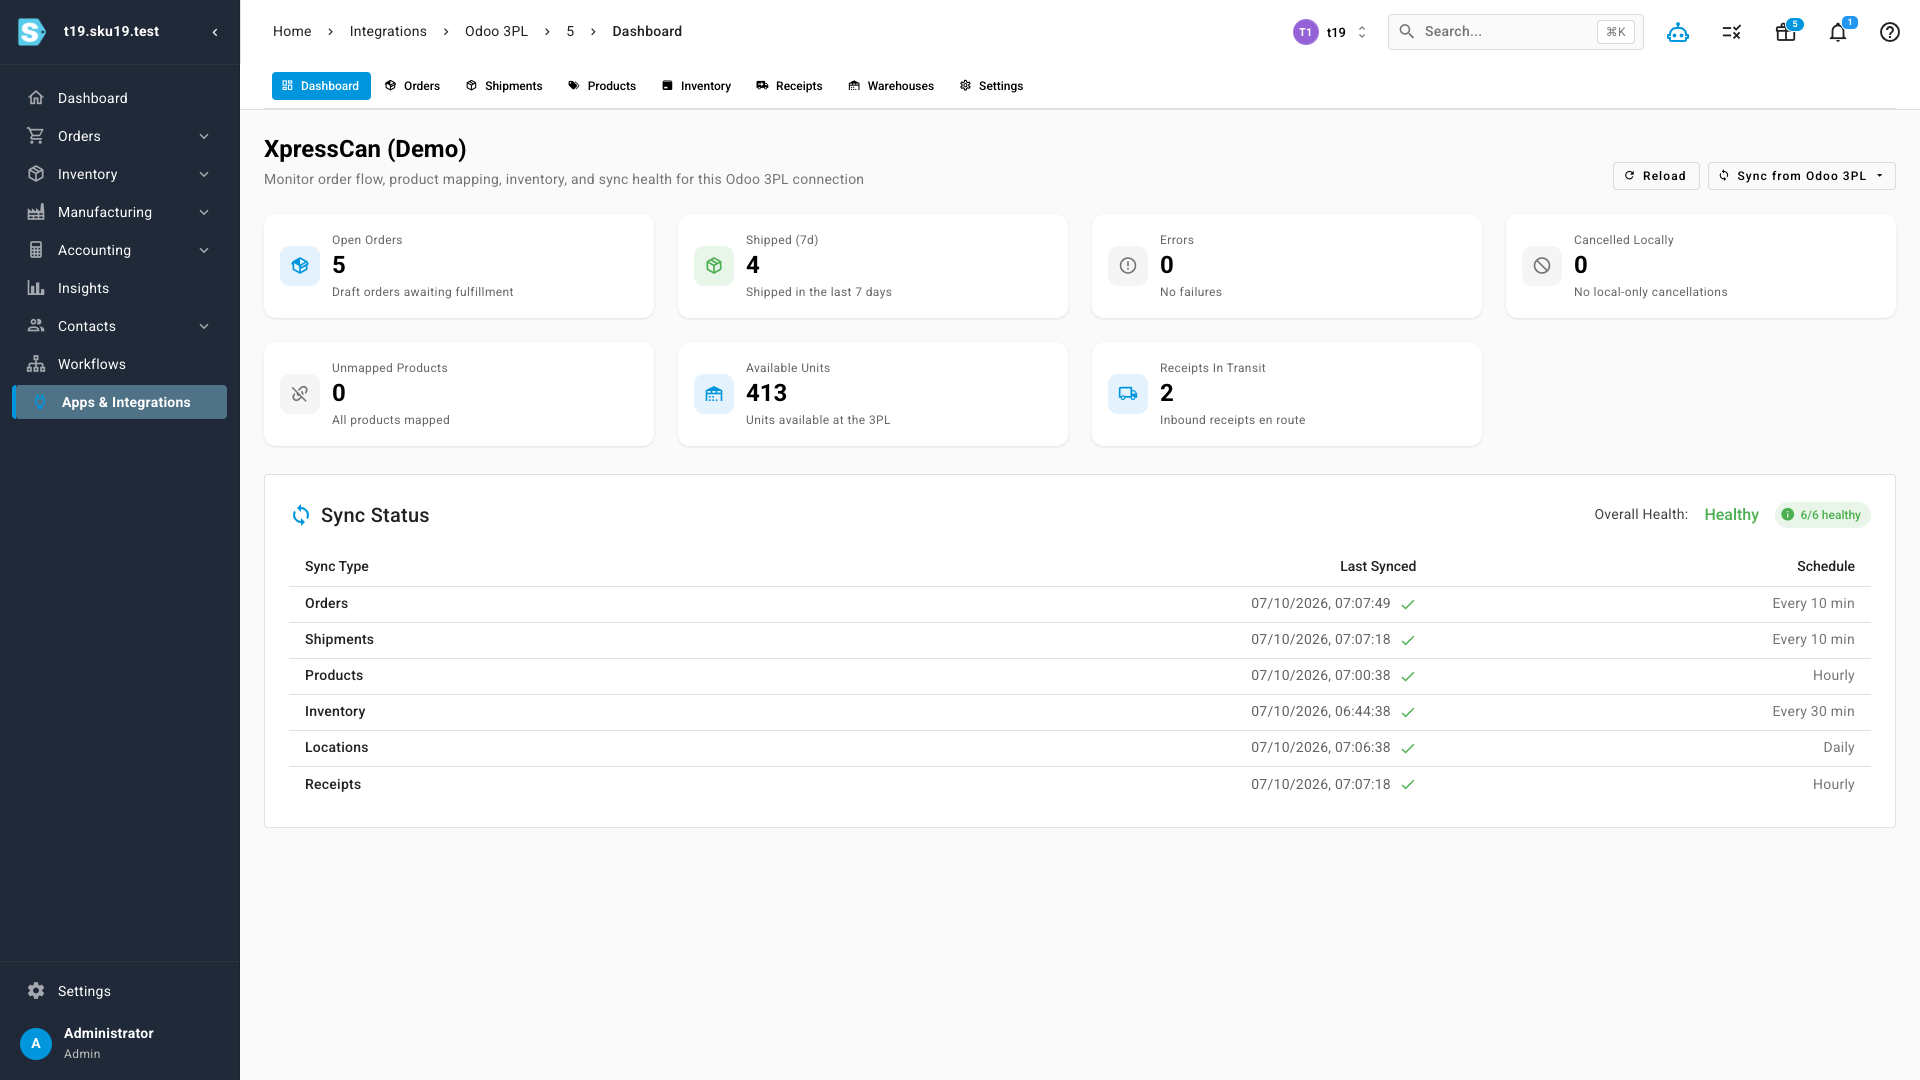1920x1080 pixels.
Task: Switch to the Inventory tab
Action: point(696,86)
